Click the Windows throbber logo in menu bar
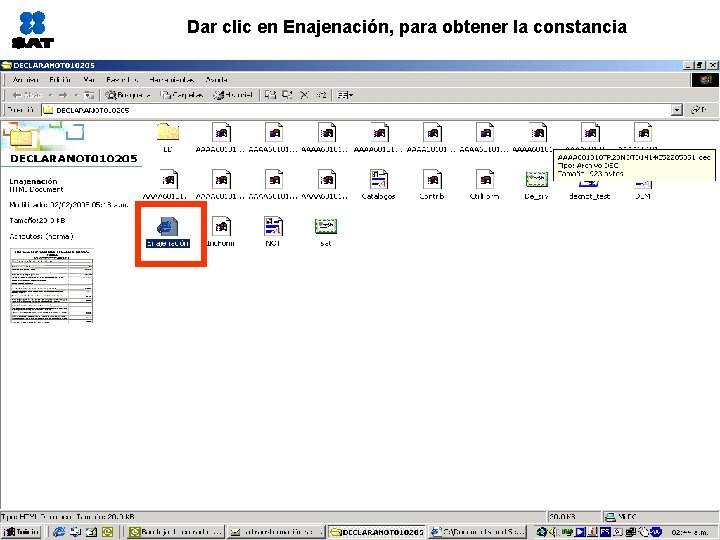720x540 pixels. click(705, 80)
